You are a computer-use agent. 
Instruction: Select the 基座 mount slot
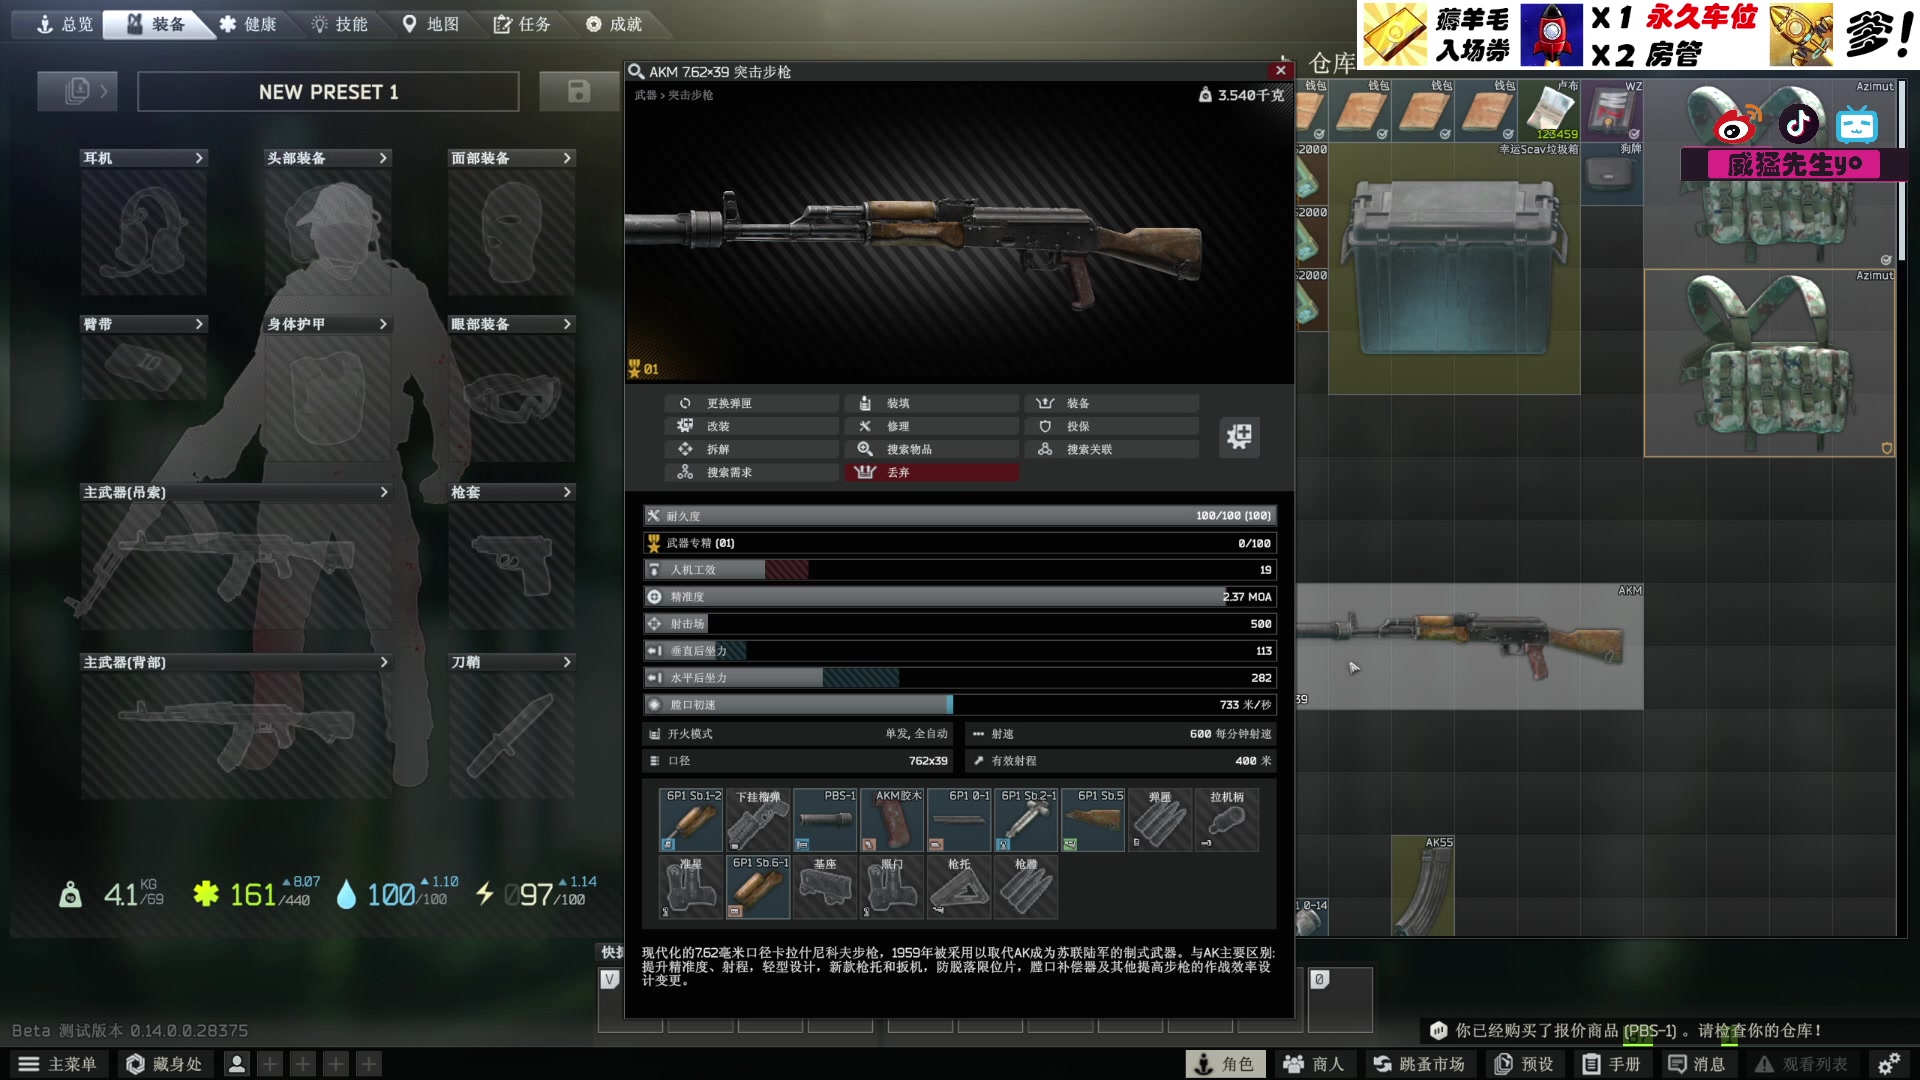[825, 887]
